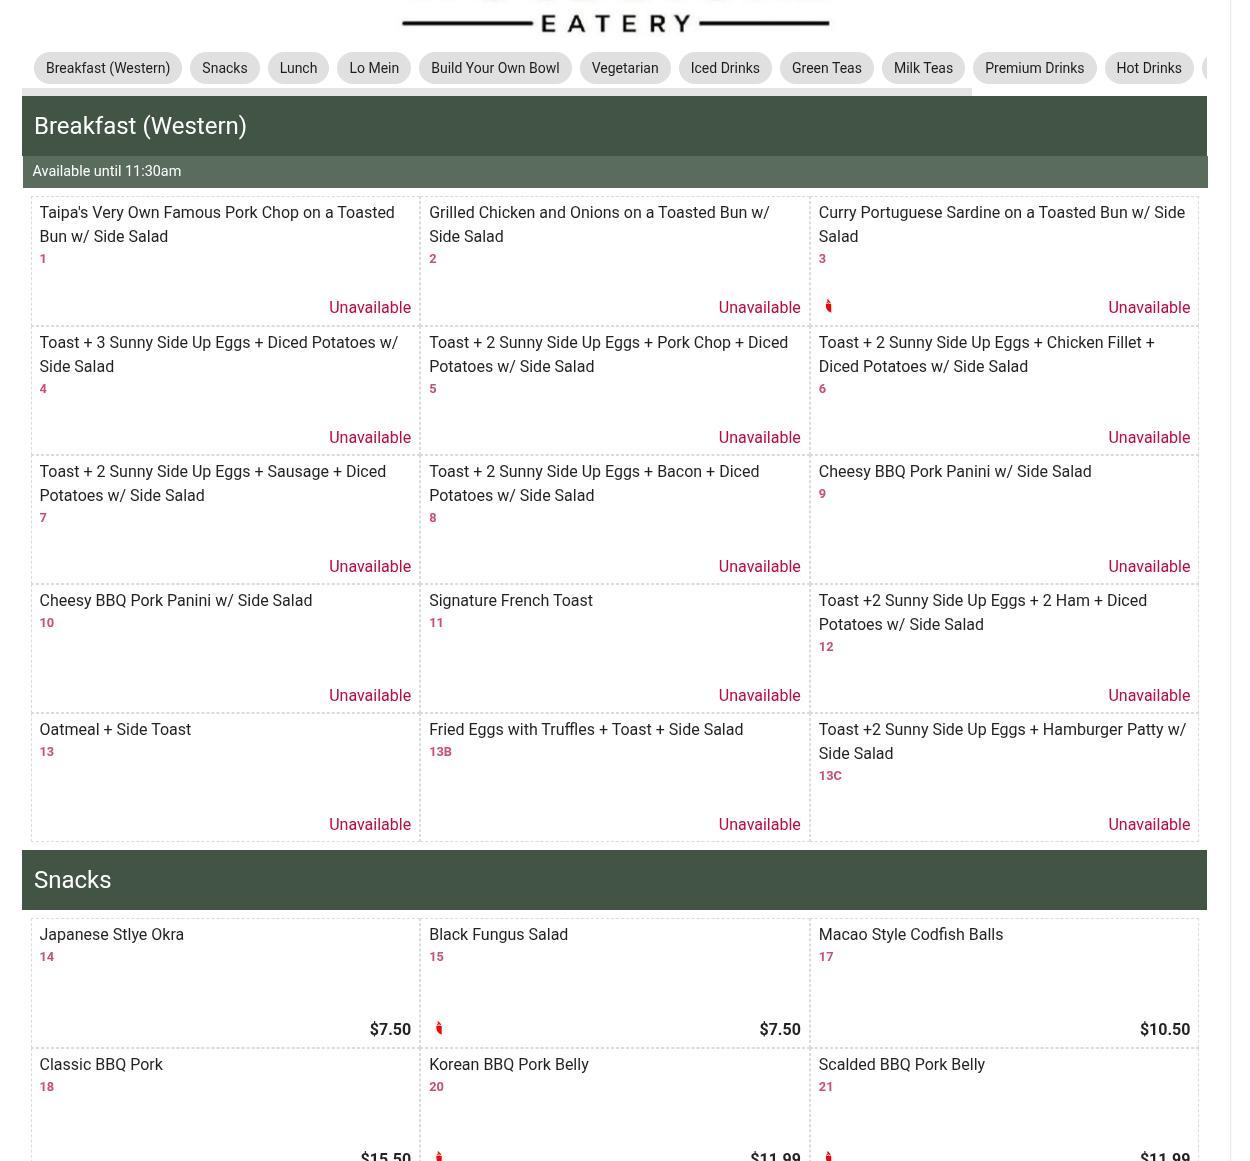Click the chili icon on Korean BBQ Pork Belly
The image size is (1250, 1161).
tap(438, 1155)
